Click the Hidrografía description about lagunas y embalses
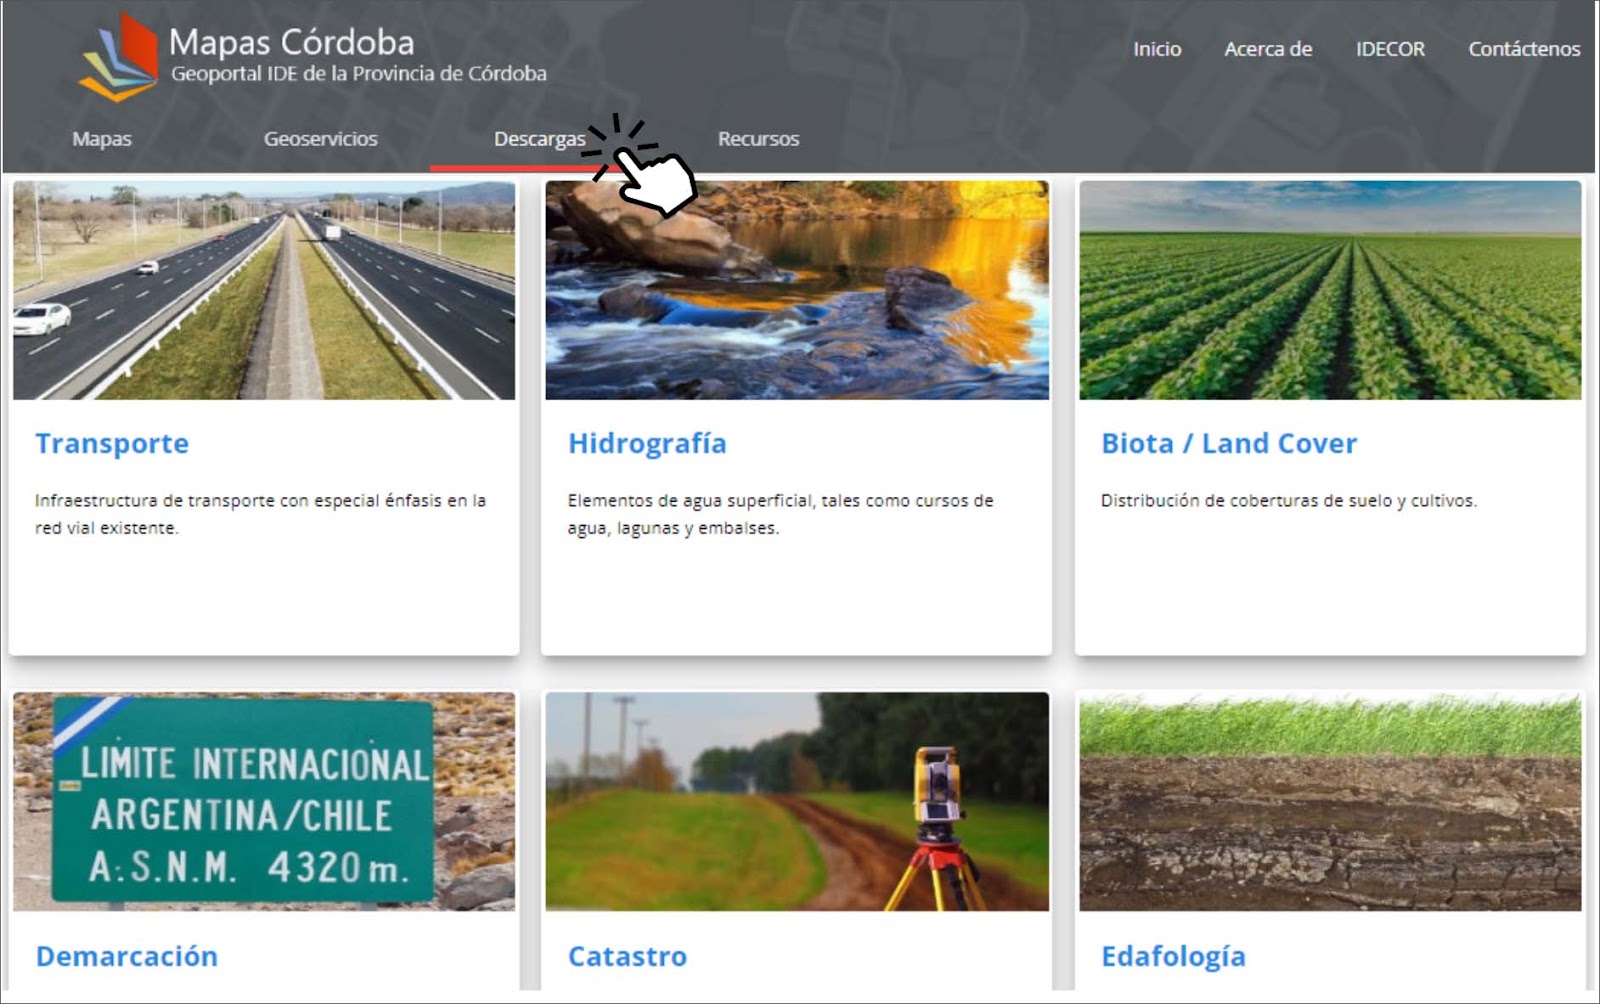Image resolution: width=1600 pixels, height=1004 pixels. (x=780, y=514)
